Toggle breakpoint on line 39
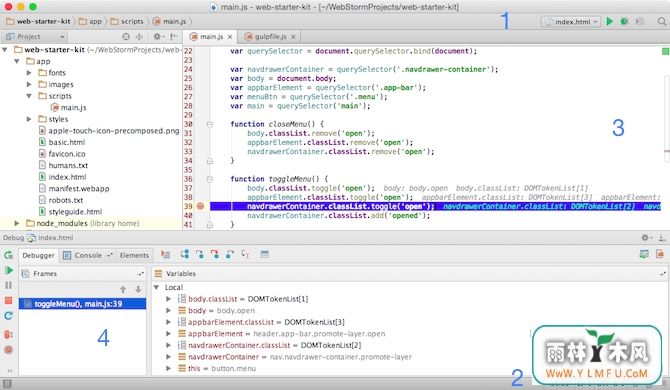670x390 pixels. tap(200, 206)
